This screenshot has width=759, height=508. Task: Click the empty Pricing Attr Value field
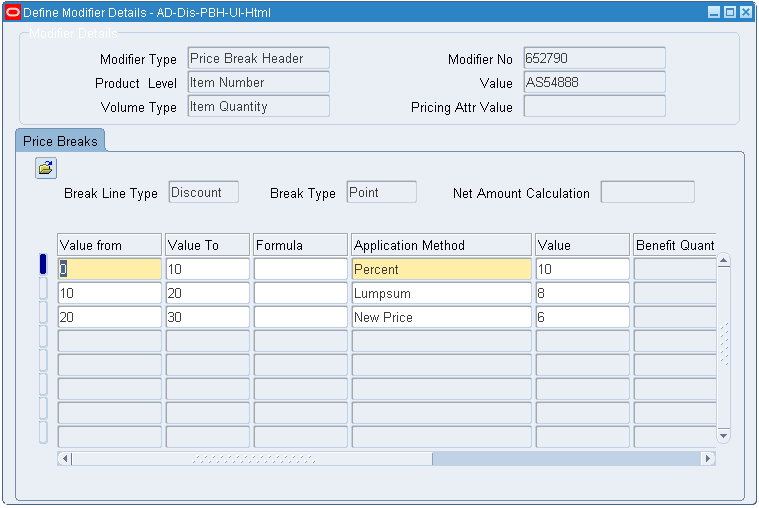(x=594, y=106)
